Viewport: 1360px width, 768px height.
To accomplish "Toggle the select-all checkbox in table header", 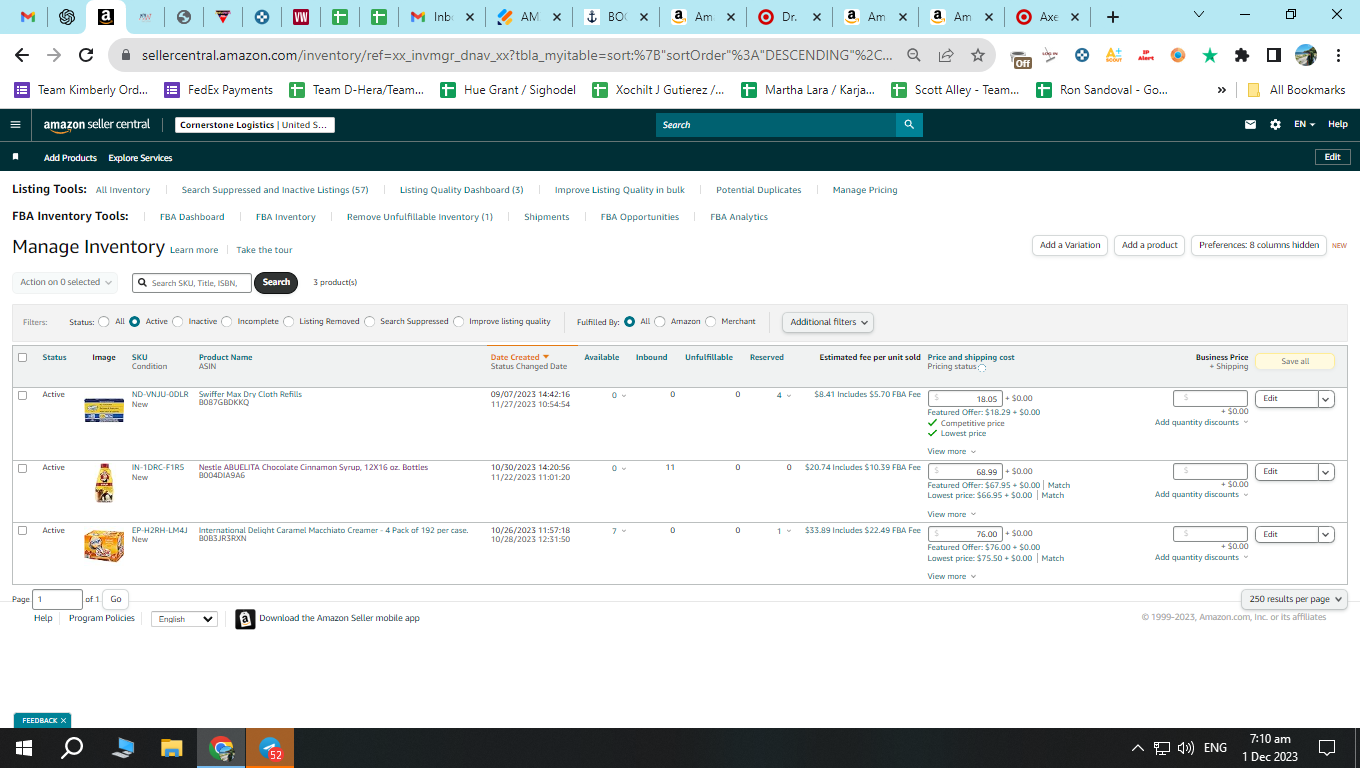I will (x=22, y=357).
